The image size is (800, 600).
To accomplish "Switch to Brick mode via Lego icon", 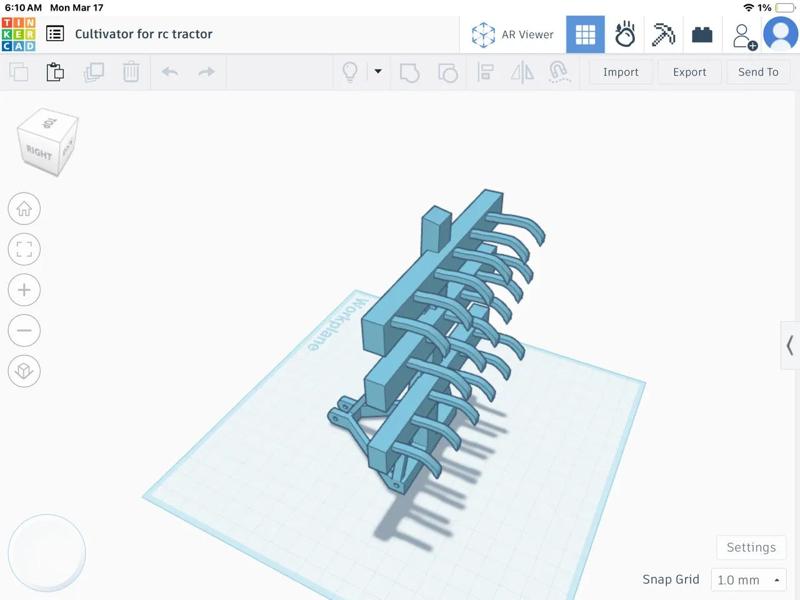I will (x=701, y=33).
